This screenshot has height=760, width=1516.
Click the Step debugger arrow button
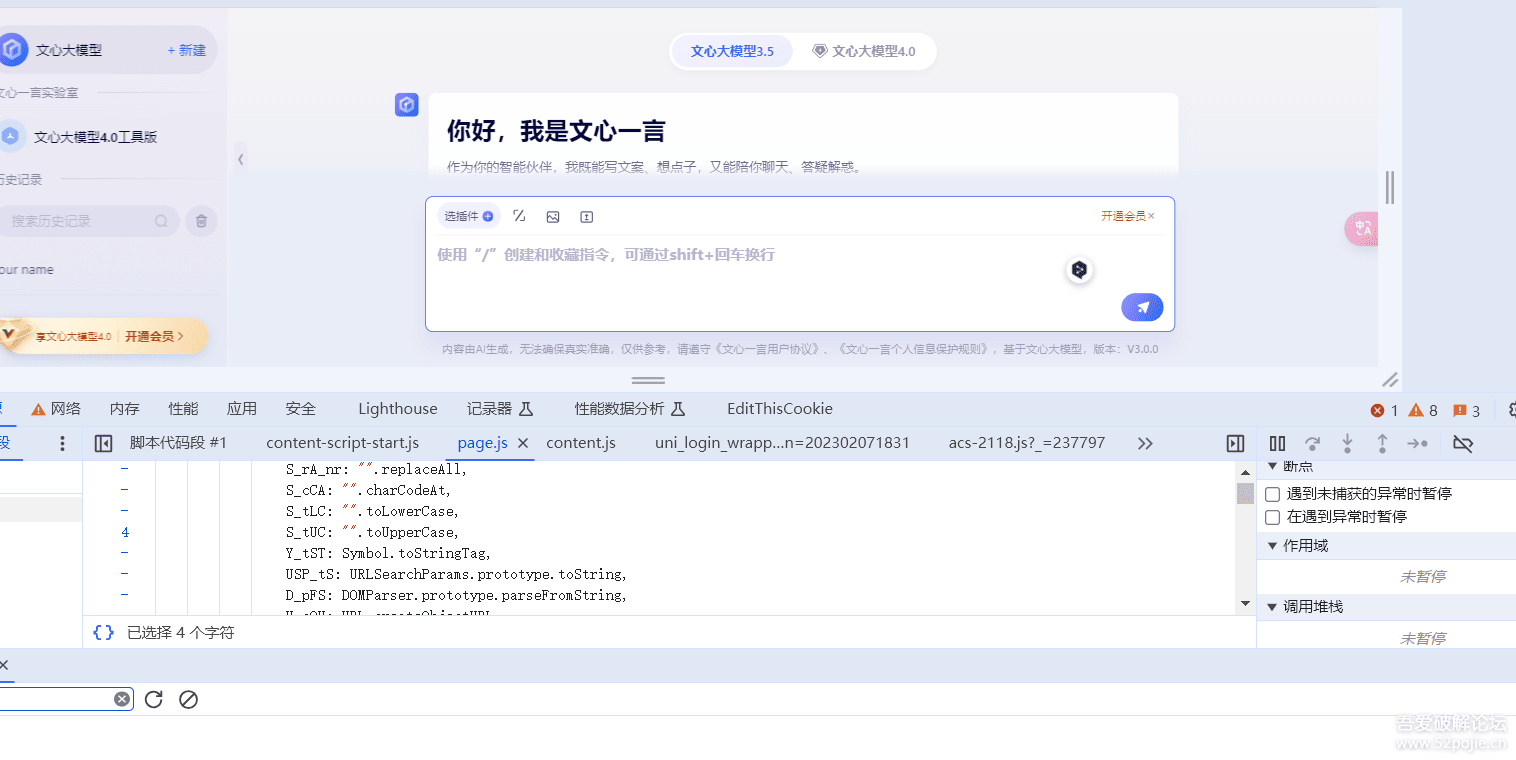(x=1418, y=443)
